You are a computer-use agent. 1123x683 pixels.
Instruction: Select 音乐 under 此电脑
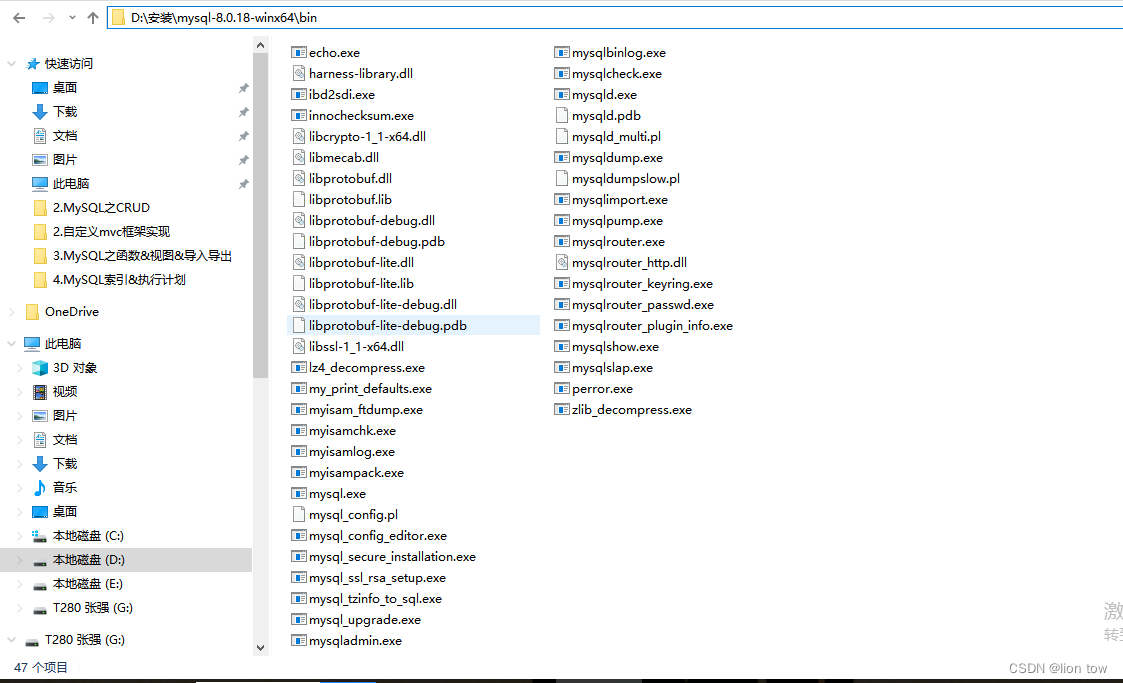64,488
